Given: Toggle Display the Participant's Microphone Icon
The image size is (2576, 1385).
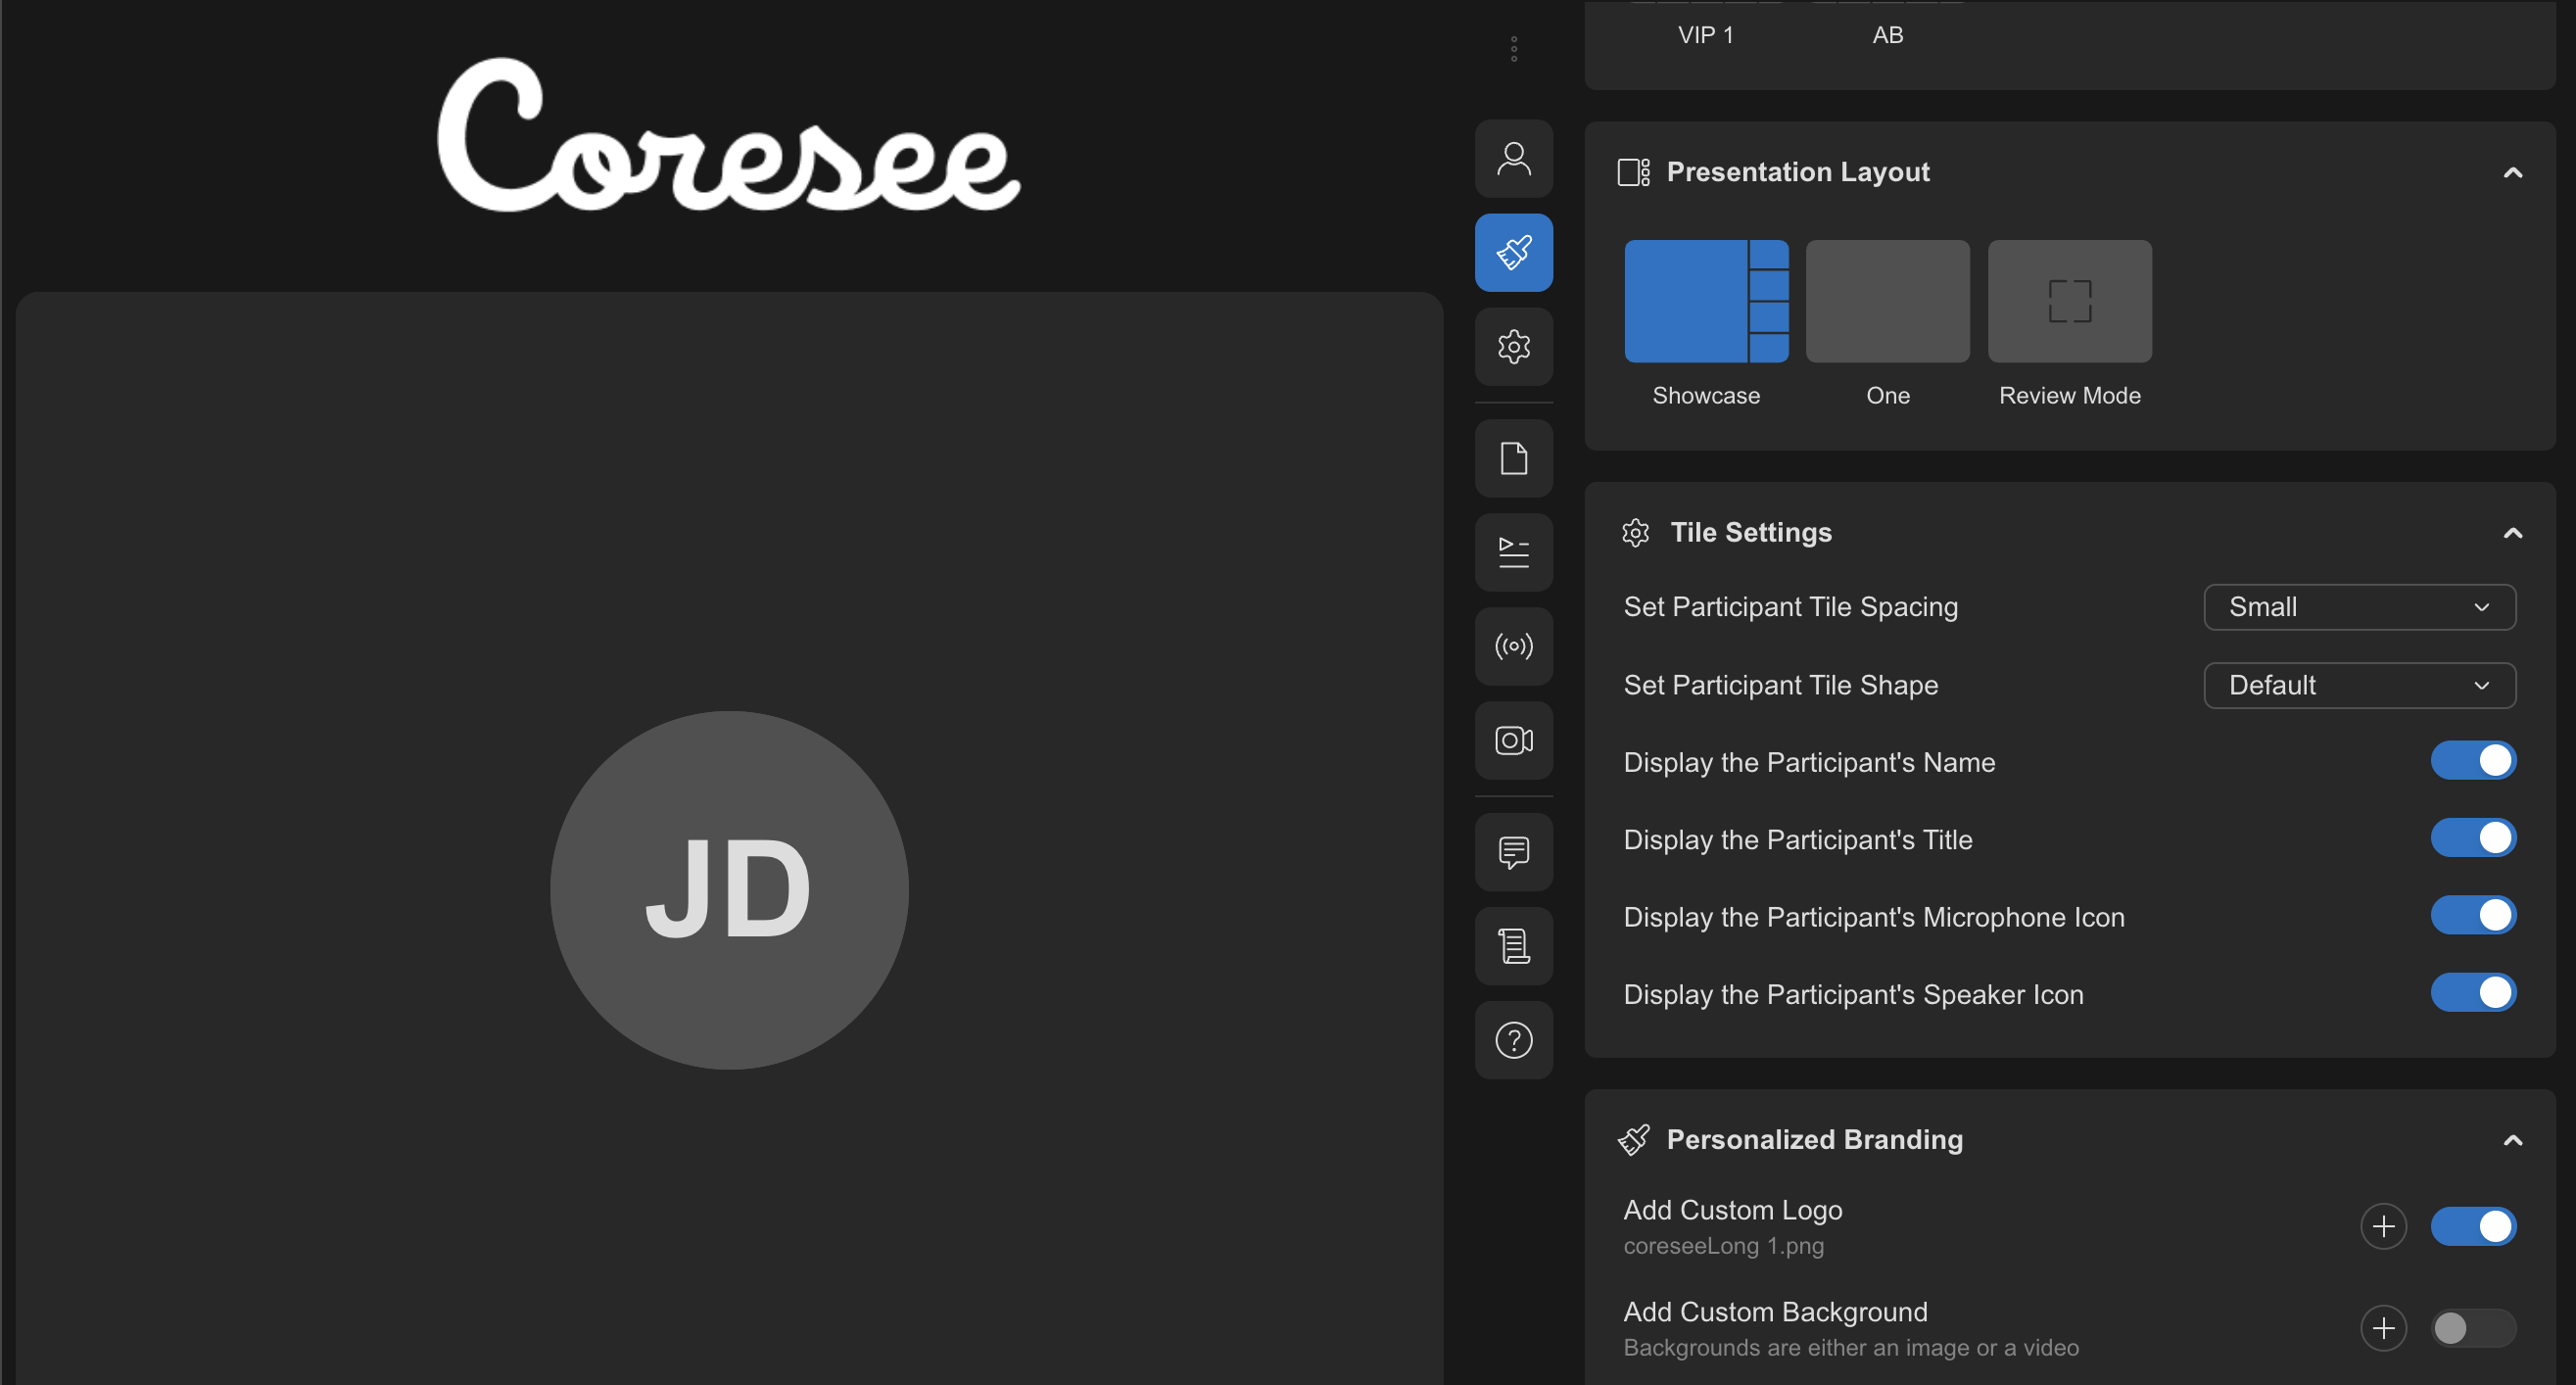Looking at the screenshot, I should pos(2473,916).
